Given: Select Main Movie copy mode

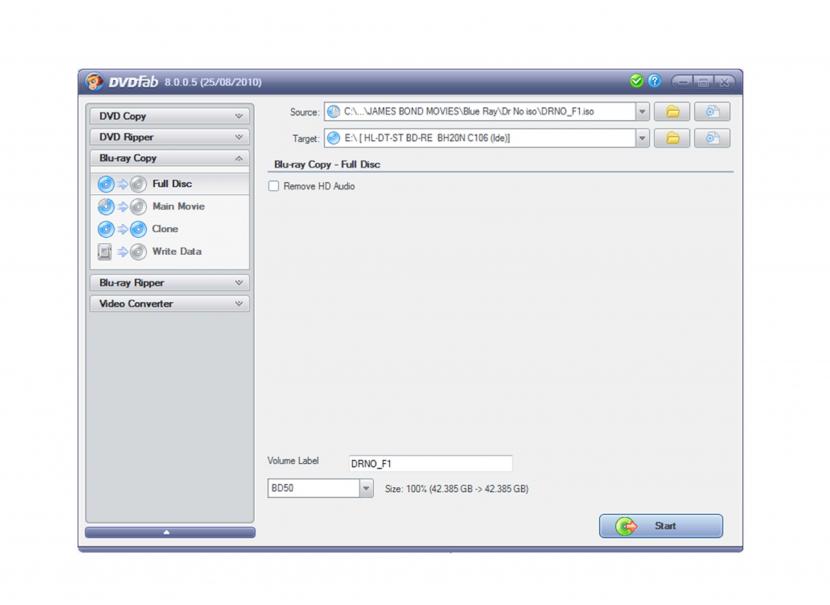Looking at the screenshot, I should click(170, 206).
